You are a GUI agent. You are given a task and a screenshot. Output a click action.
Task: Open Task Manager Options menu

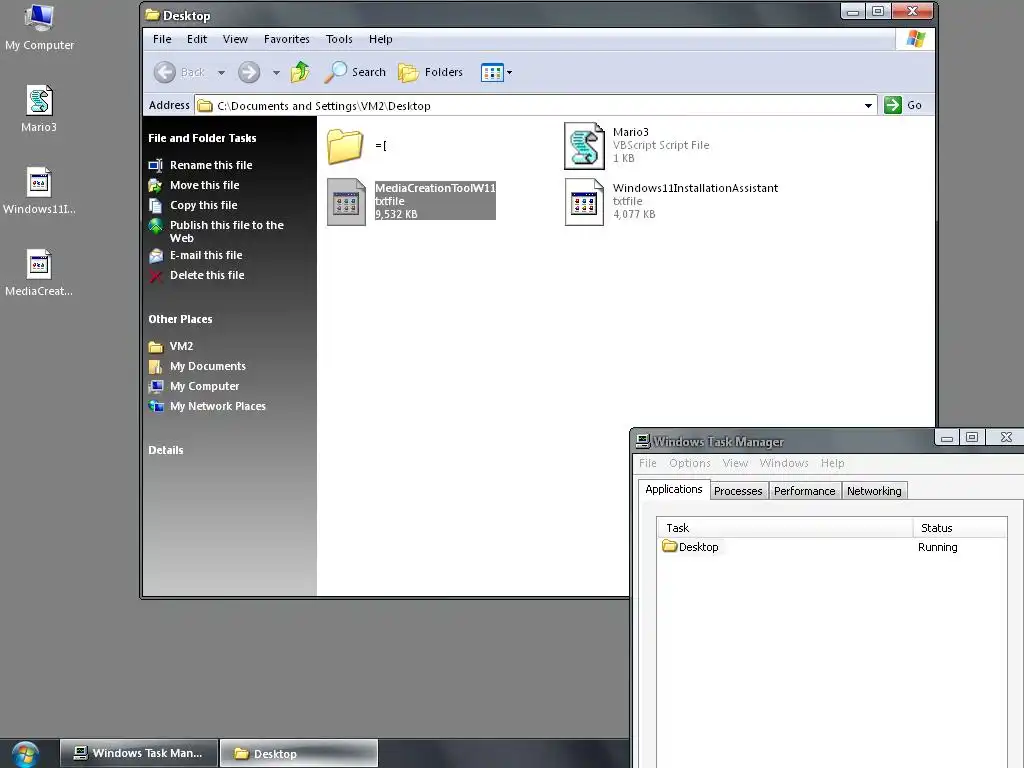click(x=690, y=463)
